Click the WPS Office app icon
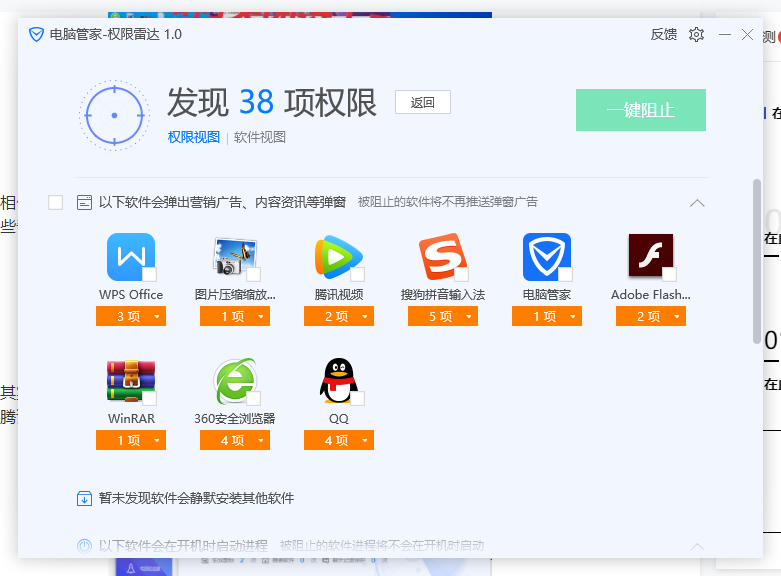The height and width of the screenshot is (576, 781). 131,257
